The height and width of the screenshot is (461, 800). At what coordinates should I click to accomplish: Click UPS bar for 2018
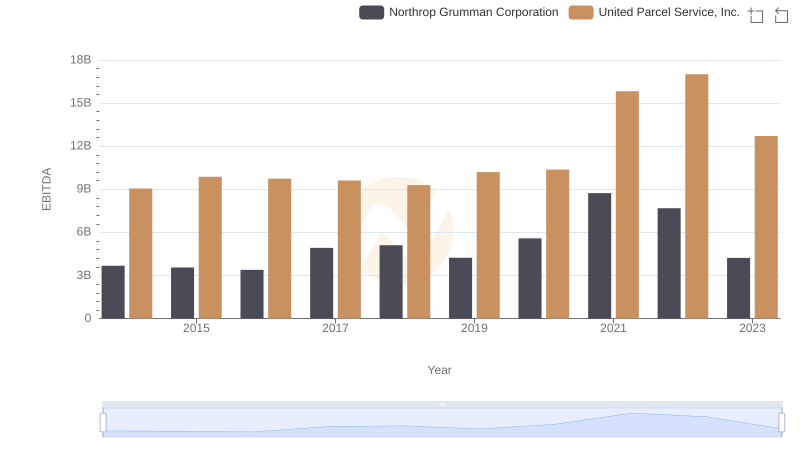coord(419,252)
